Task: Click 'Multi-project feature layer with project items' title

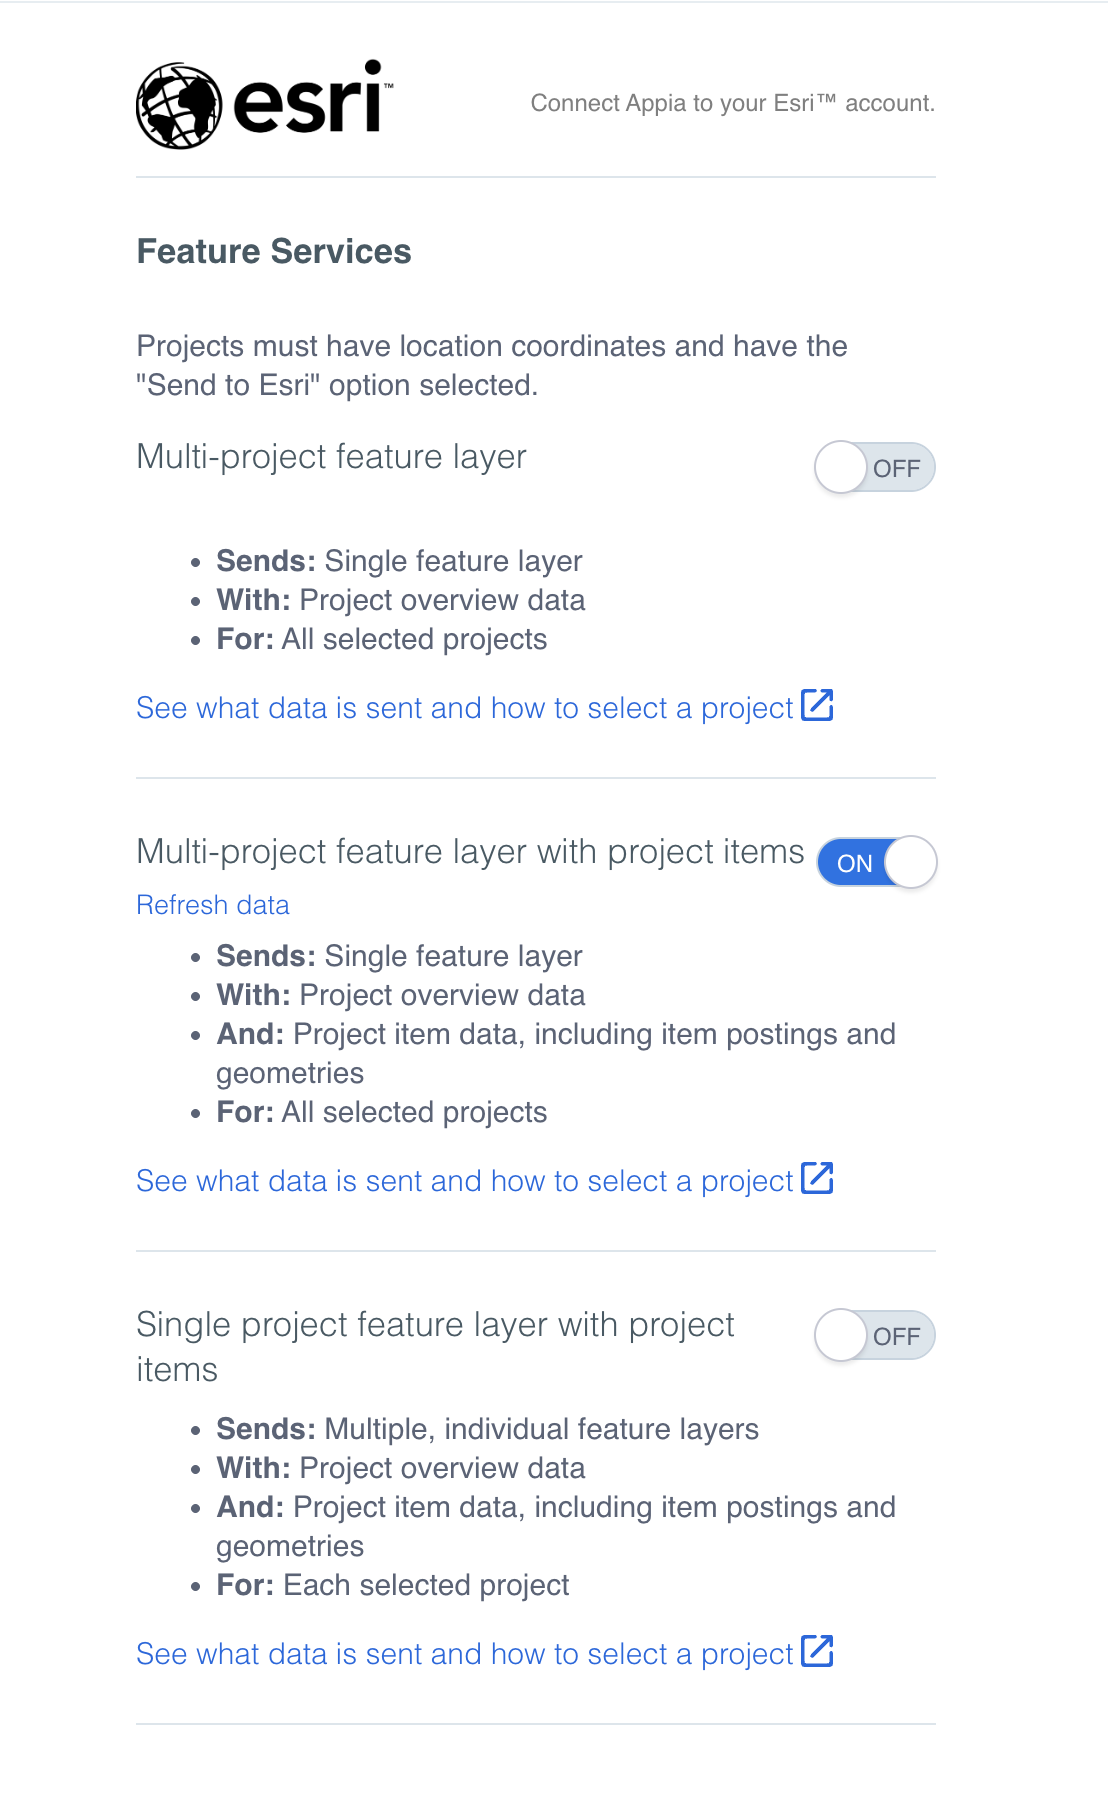Action: tap(470, 852)
